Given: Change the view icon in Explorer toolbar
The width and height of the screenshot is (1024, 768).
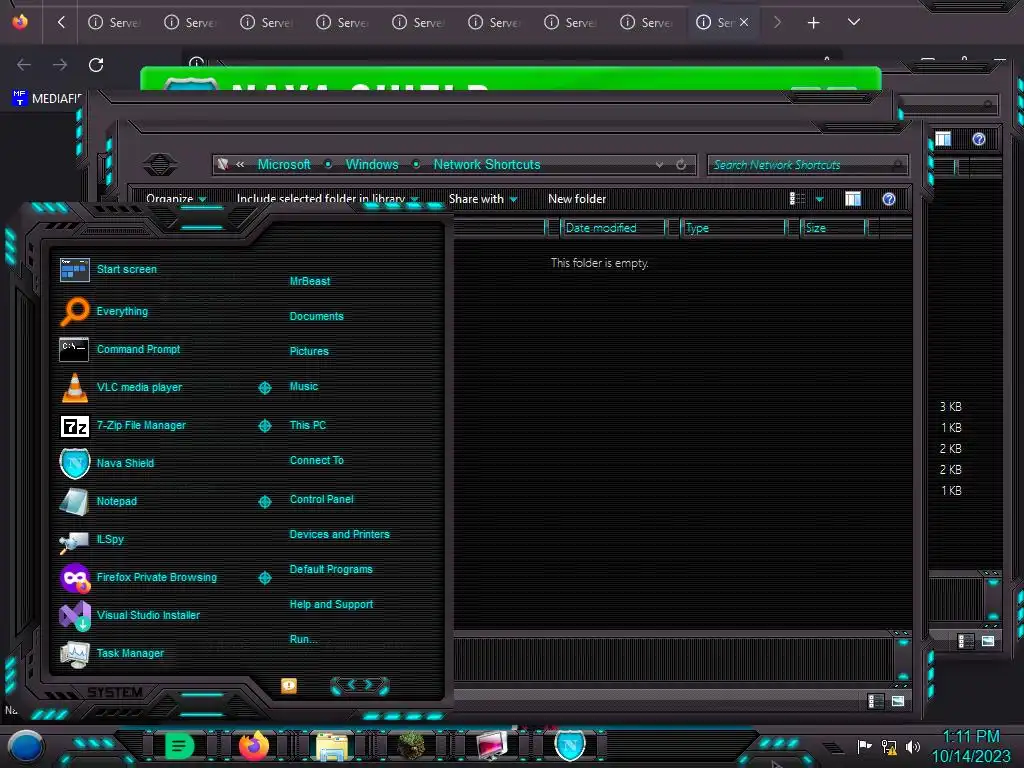Looking at the screenshot, I should (x=797, y=199).
